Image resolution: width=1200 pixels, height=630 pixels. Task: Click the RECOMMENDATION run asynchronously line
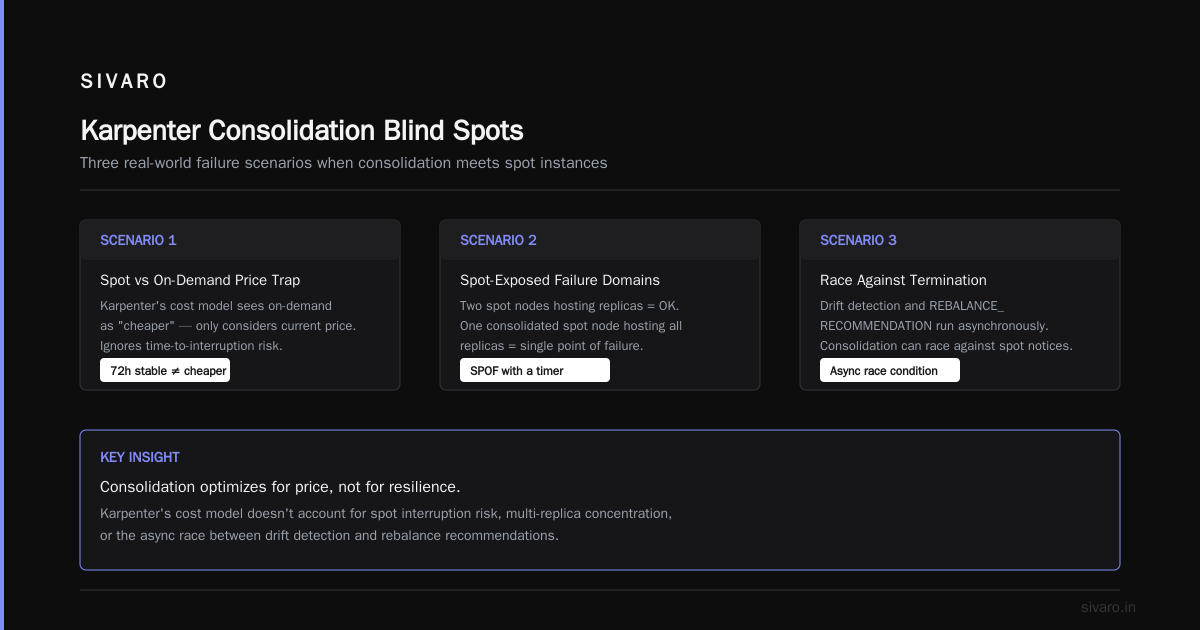[932, 326]
